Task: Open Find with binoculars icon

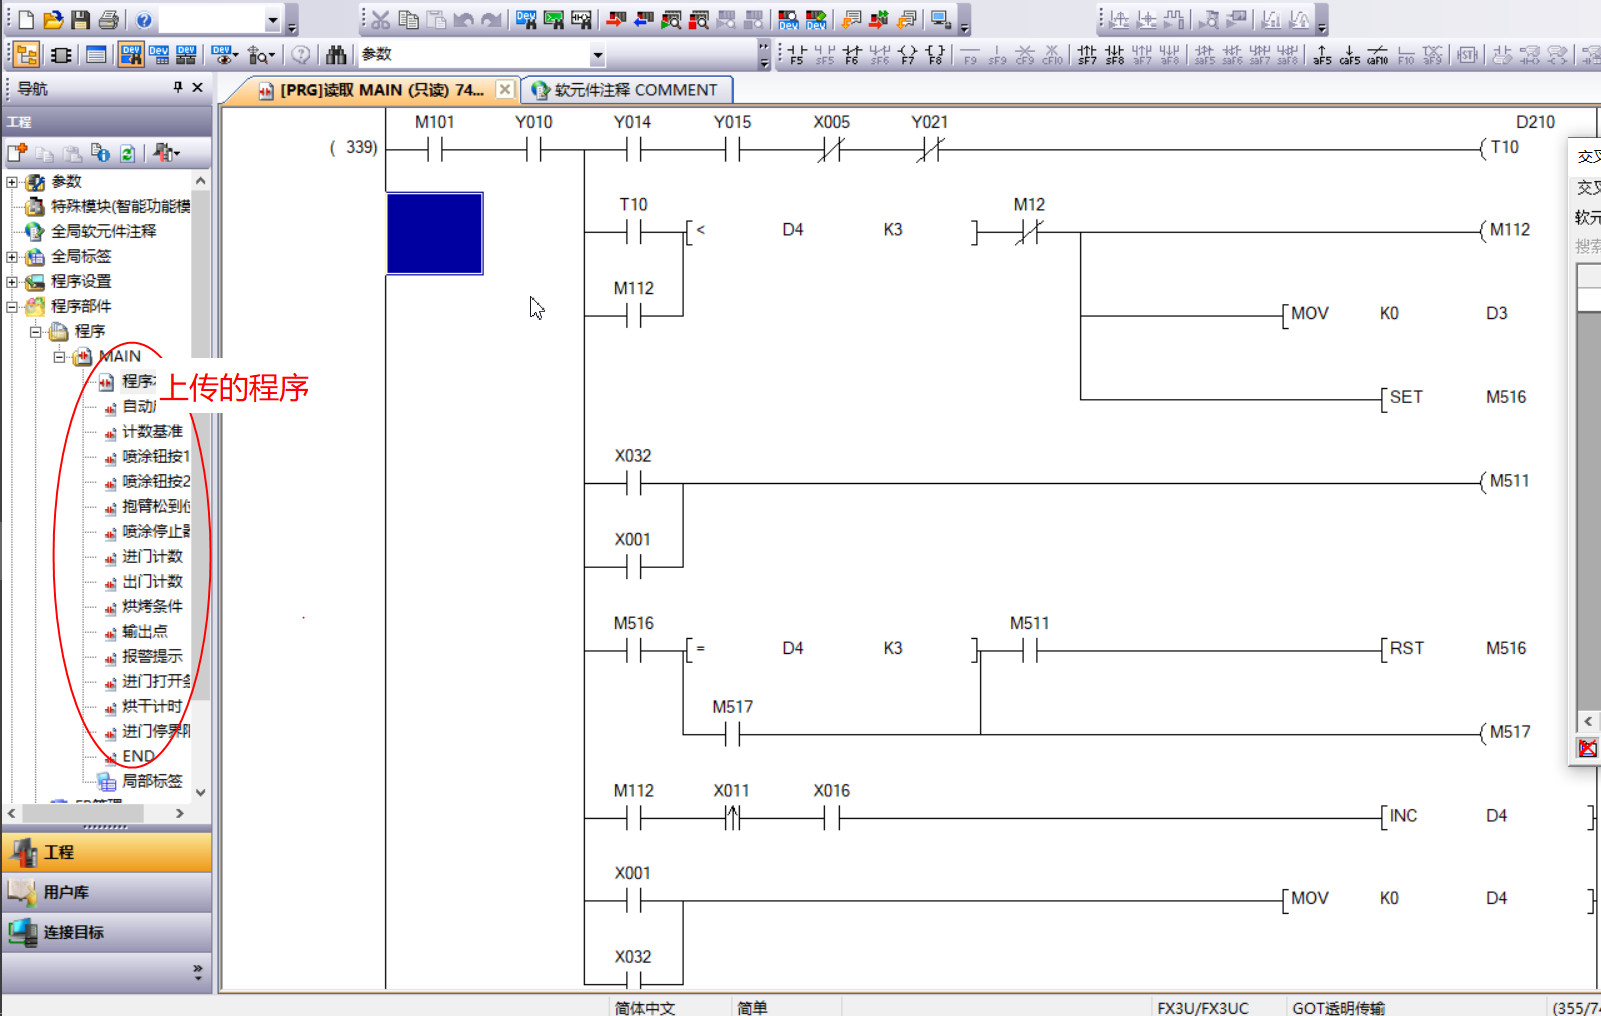Action: [336, 55]
